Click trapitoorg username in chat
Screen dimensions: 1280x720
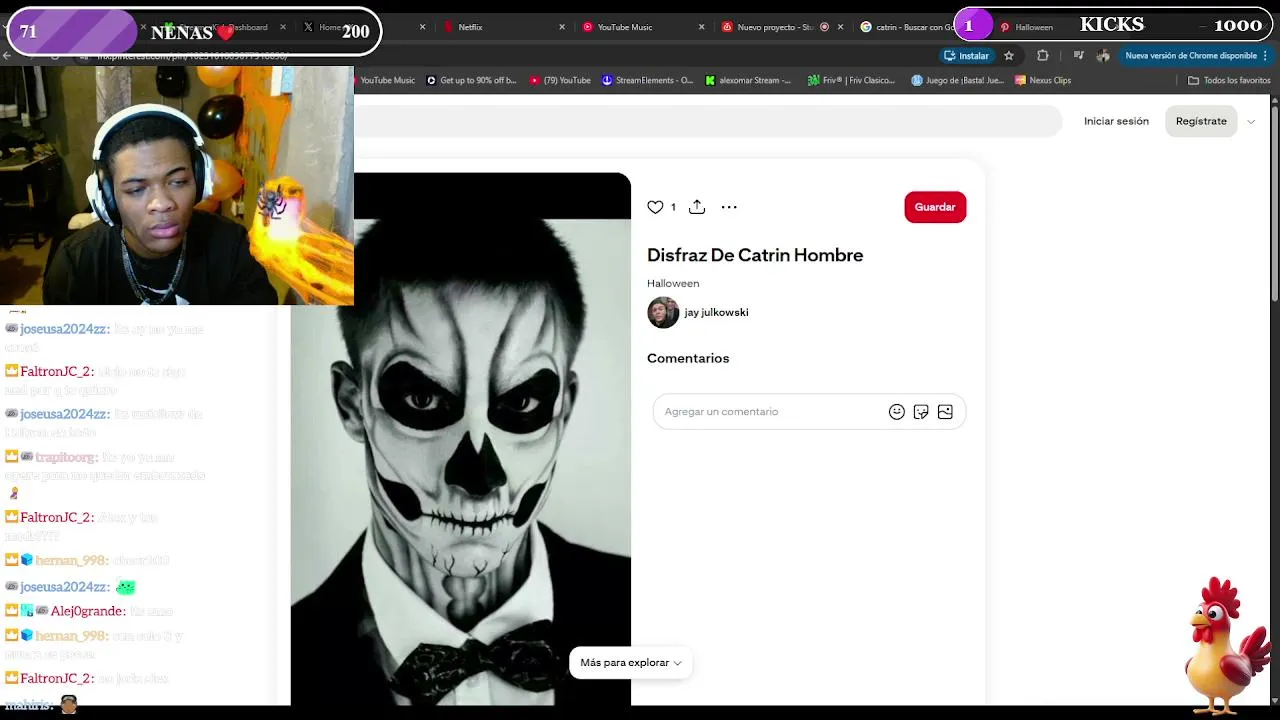tap(66, 457)
